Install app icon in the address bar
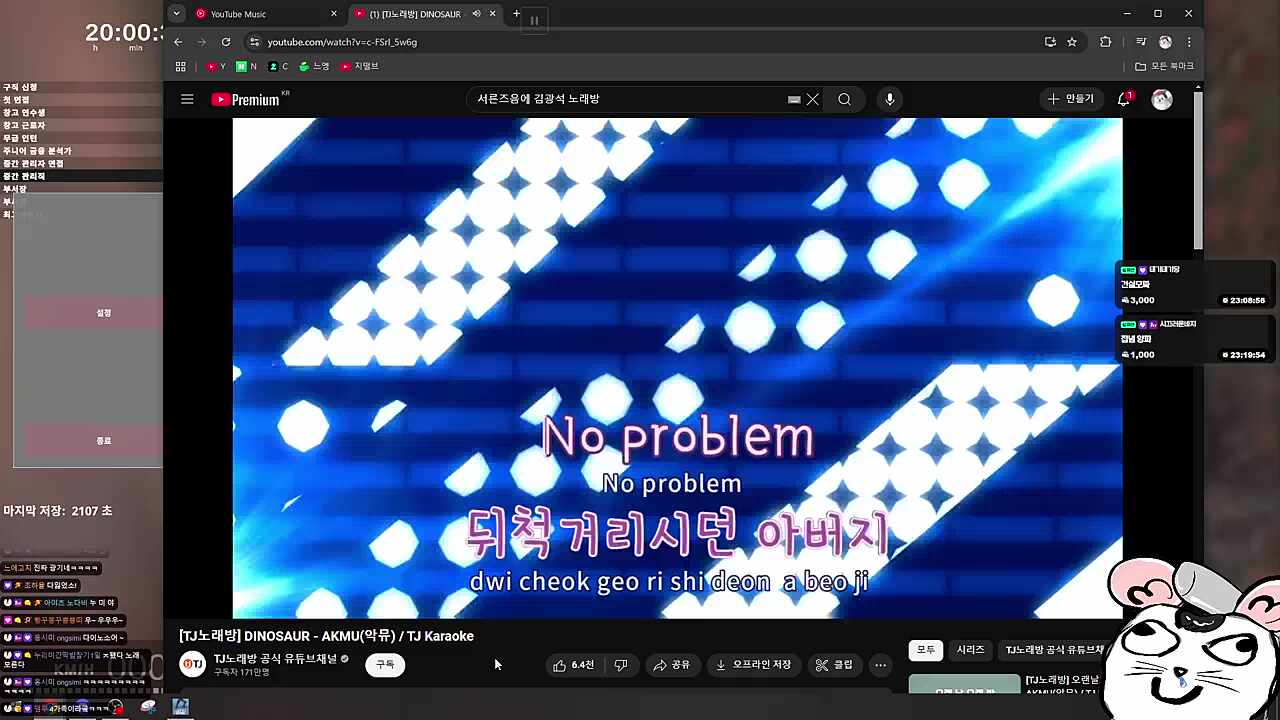The height and width of the screenshot is (720, 1280). (1050, 42)
